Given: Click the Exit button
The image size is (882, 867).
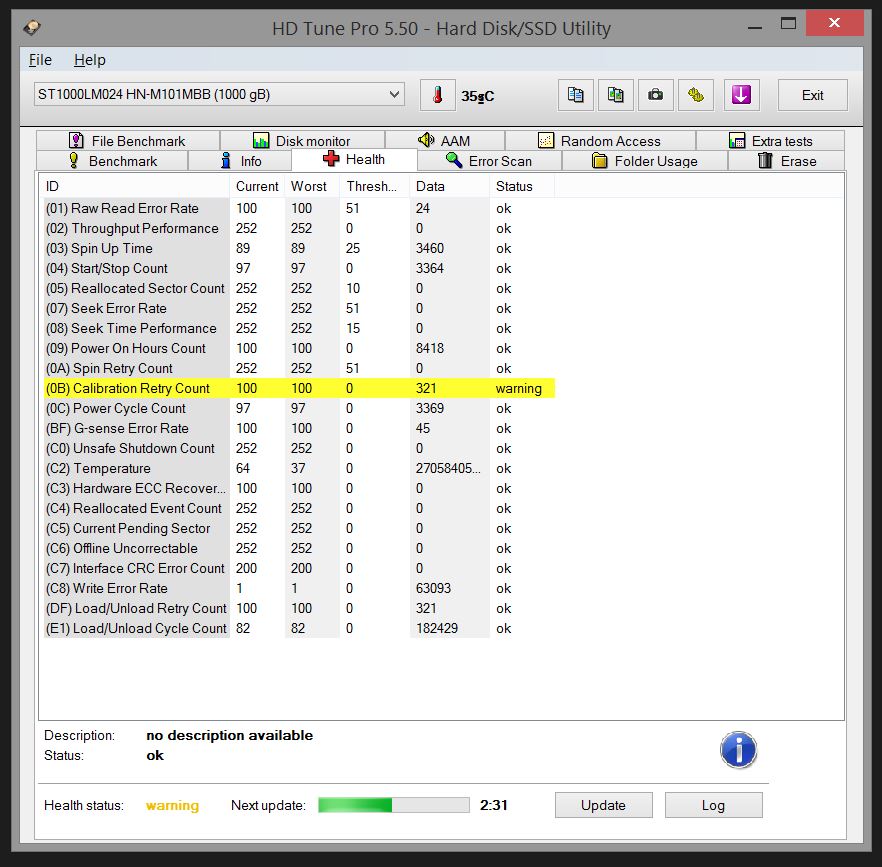Looking at the screenshot, I should pyautogui.click(x=812, y=95).
